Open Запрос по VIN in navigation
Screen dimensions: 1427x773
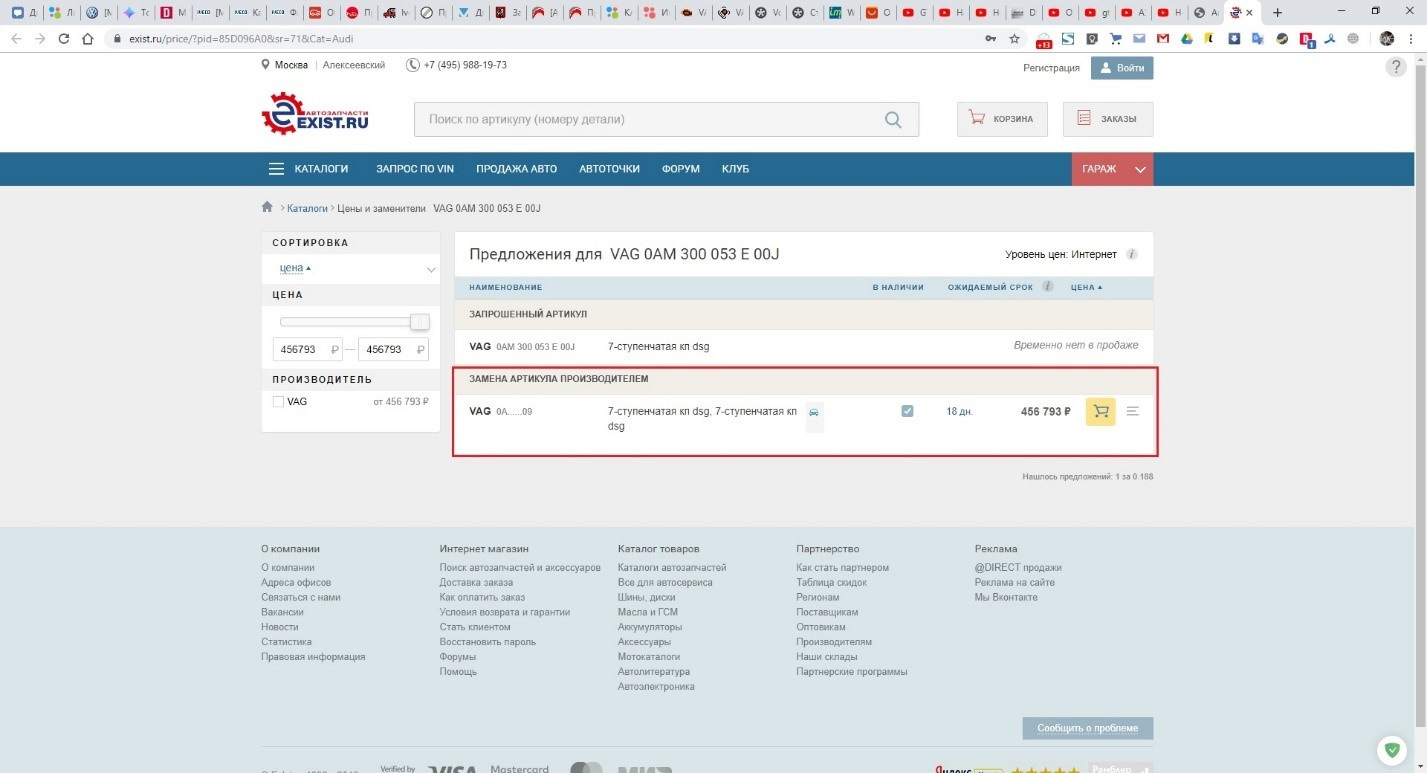coord(415,169)
